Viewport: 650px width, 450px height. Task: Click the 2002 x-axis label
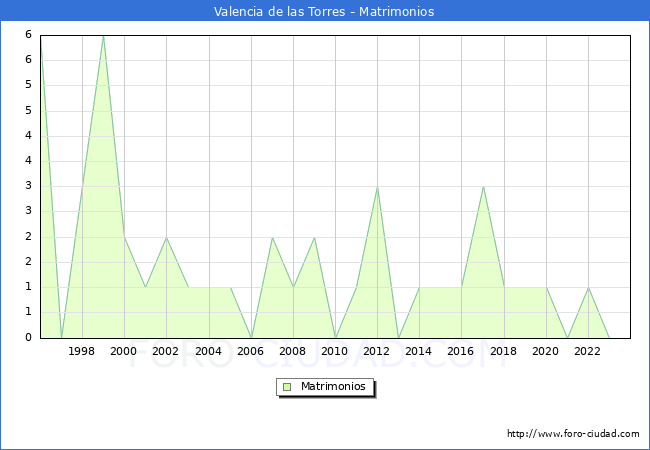[165, 351]
